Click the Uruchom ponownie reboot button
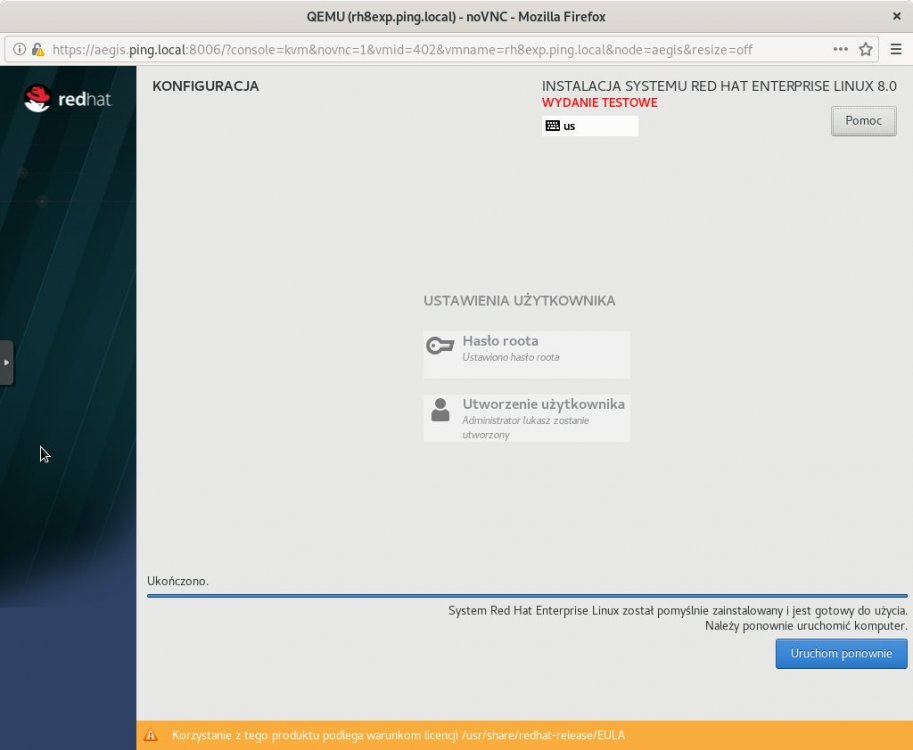The height and width of the screenshot is (750, 913). pos(841,653)
